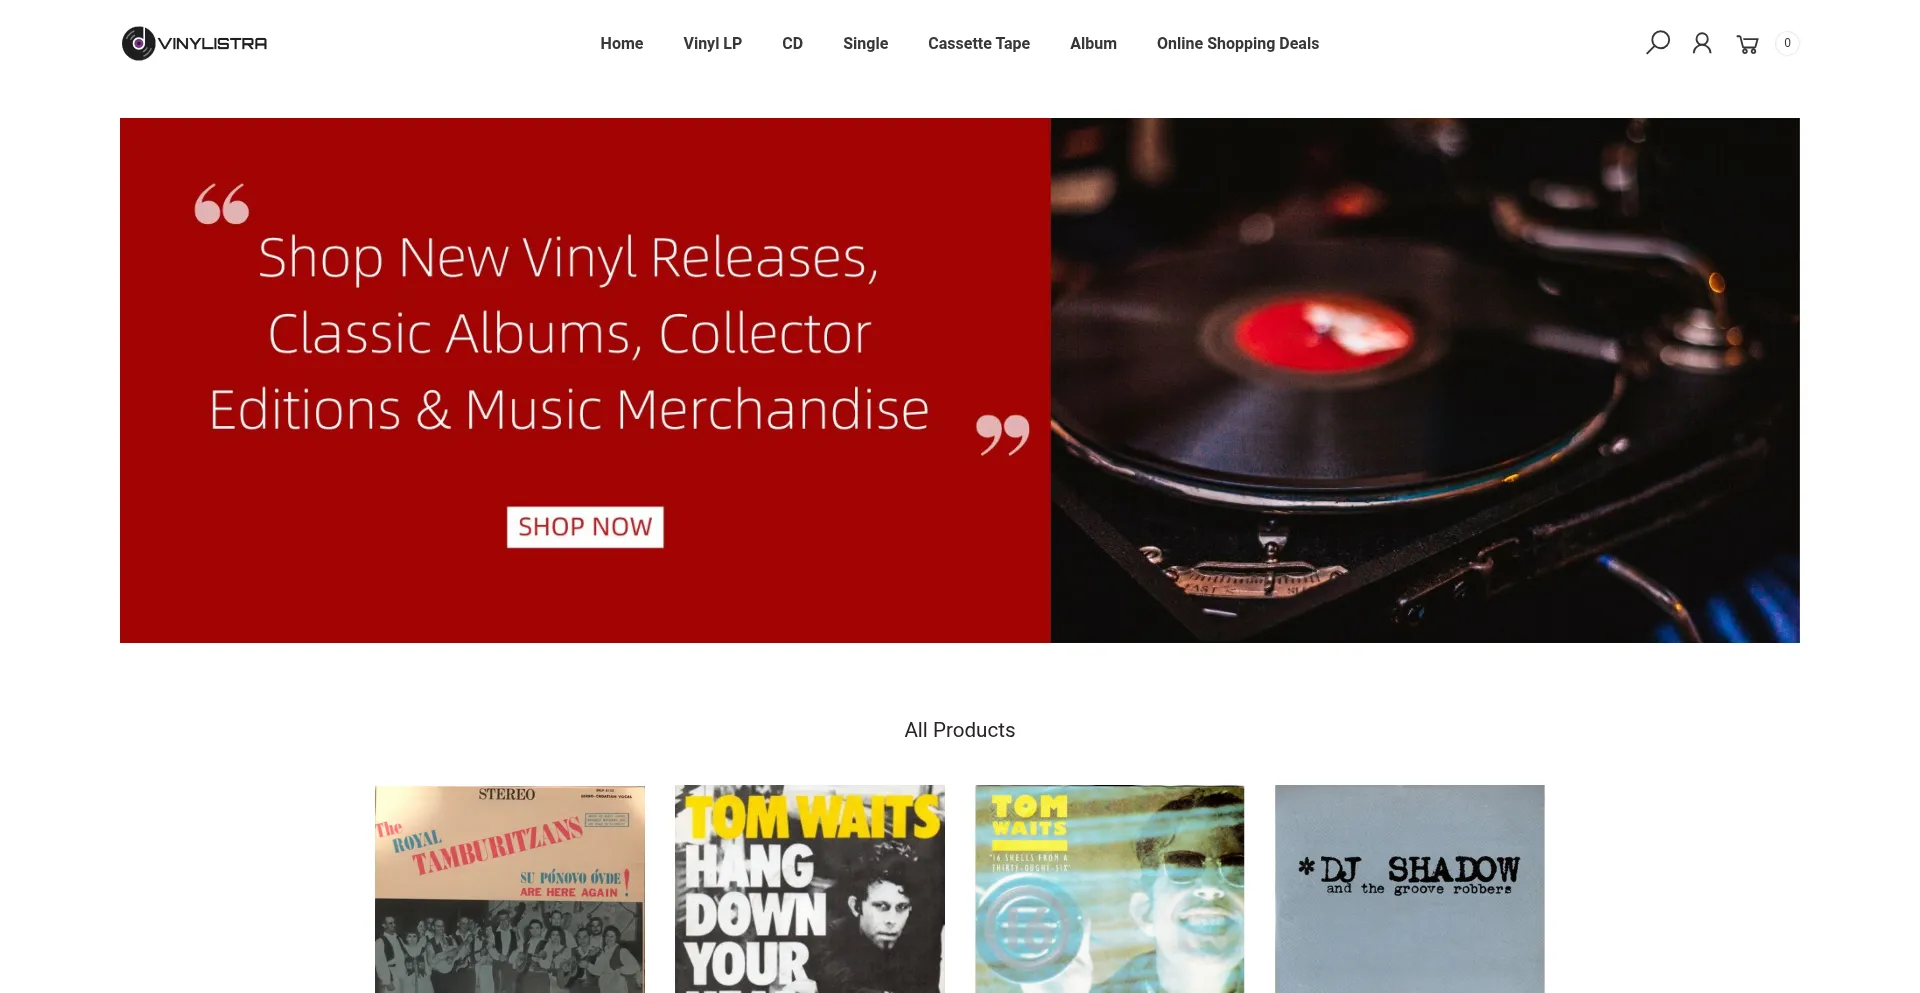Click the turntable banner photo
The width and height of the screenshot is (1920, 993).
1425,380
